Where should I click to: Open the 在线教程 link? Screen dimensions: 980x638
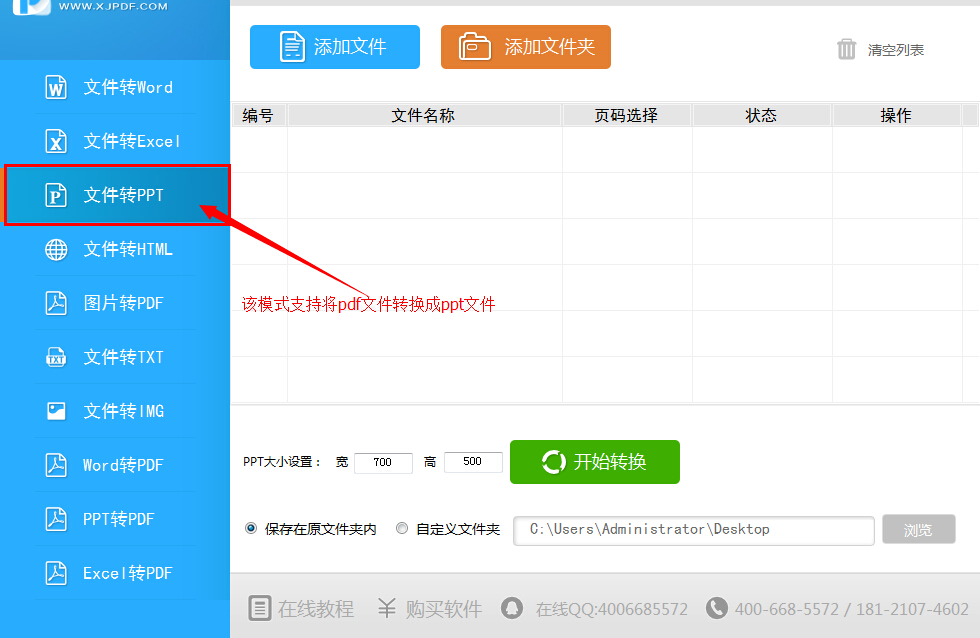click(301, 609)
